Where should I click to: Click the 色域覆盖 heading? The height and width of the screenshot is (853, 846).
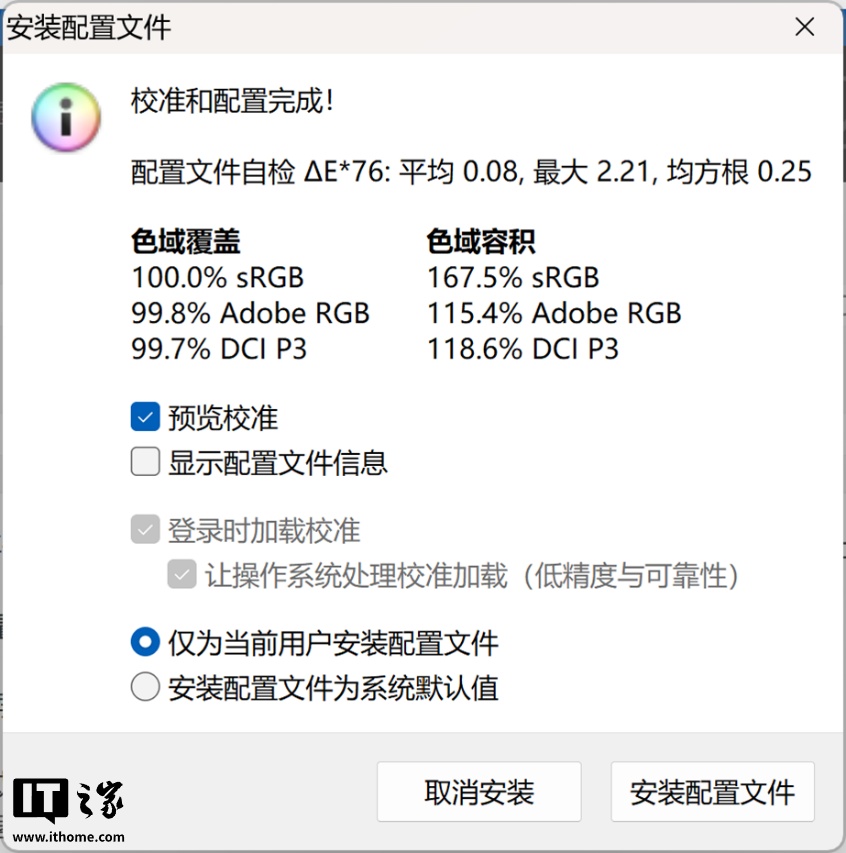tap(185, 241)
